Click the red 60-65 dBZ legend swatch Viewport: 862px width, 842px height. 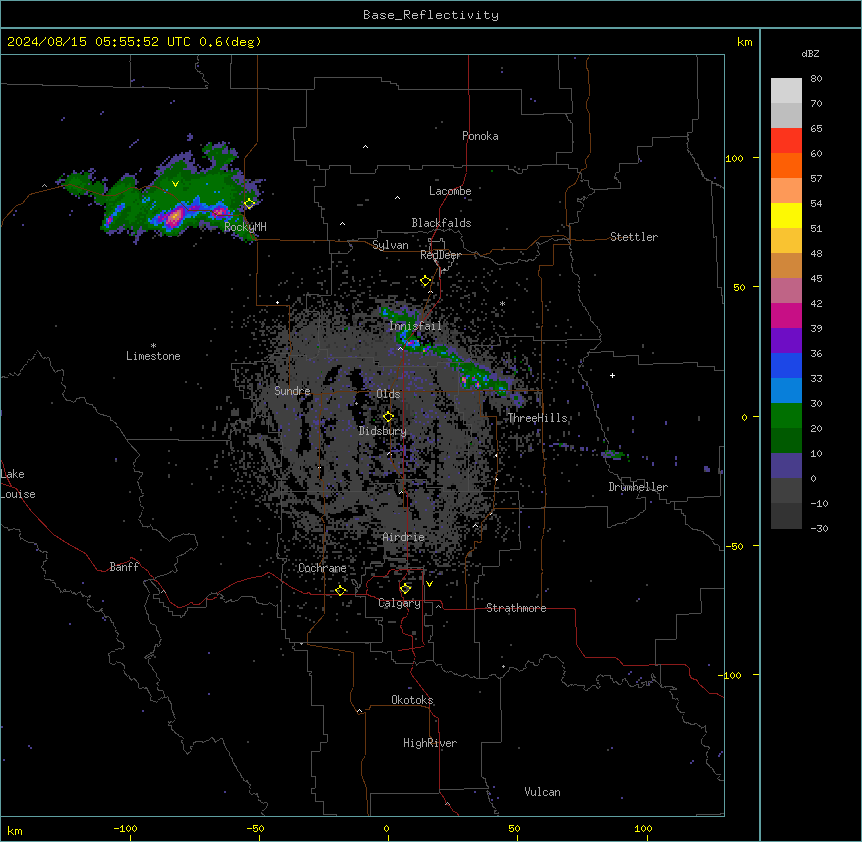(x=786, y=140)
